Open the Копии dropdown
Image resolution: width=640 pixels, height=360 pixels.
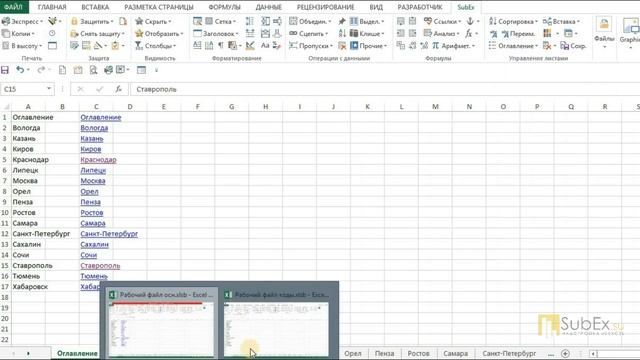pyautogui.click(x=19, y=33)
